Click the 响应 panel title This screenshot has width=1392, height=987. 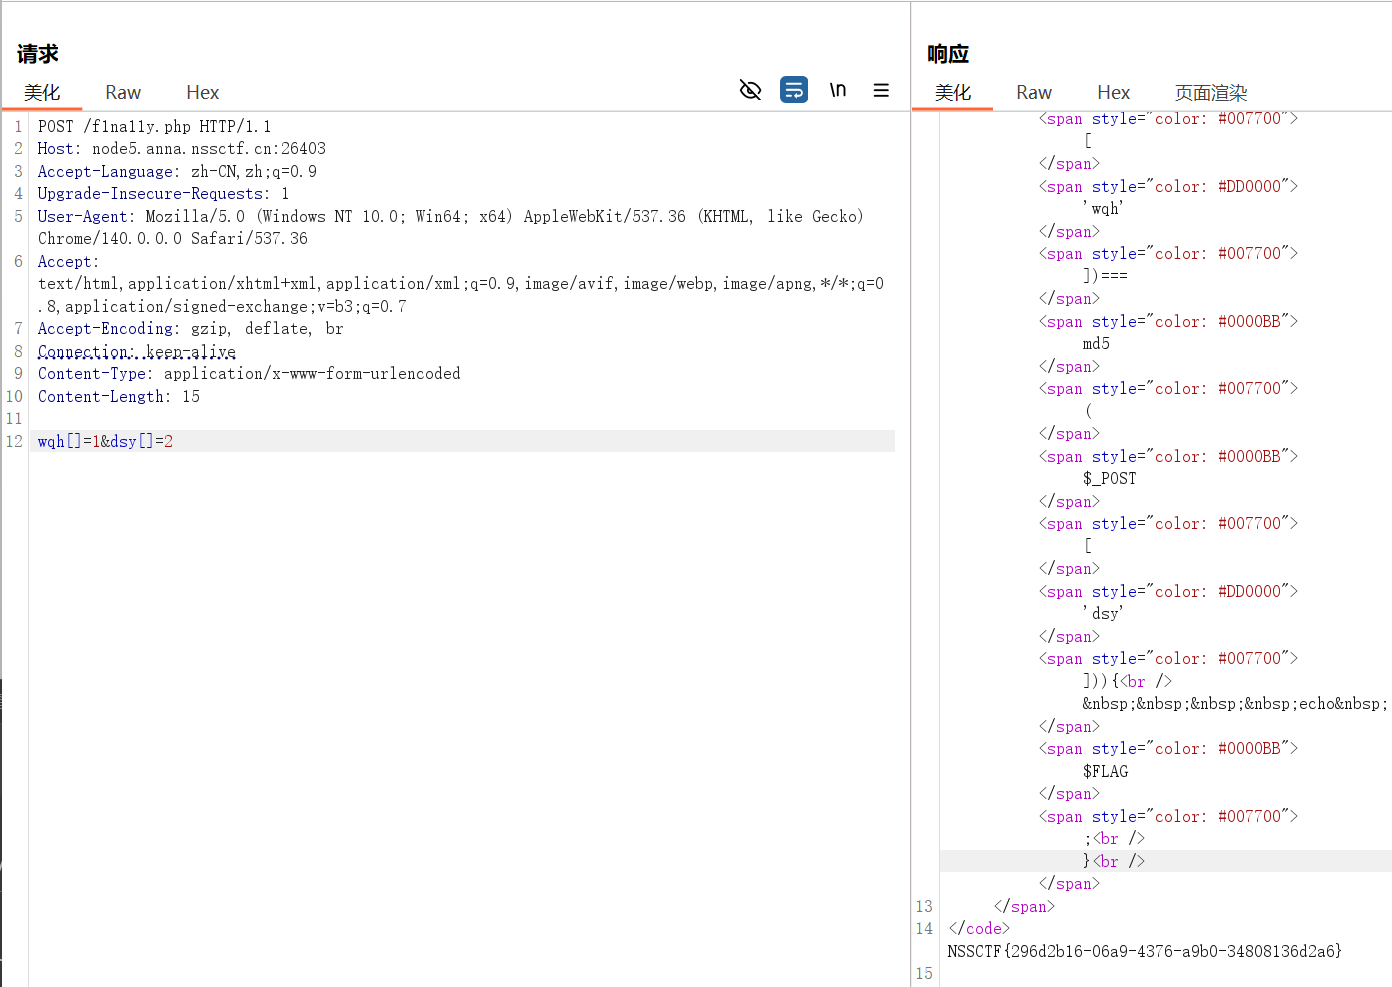[x=948, y=54]
